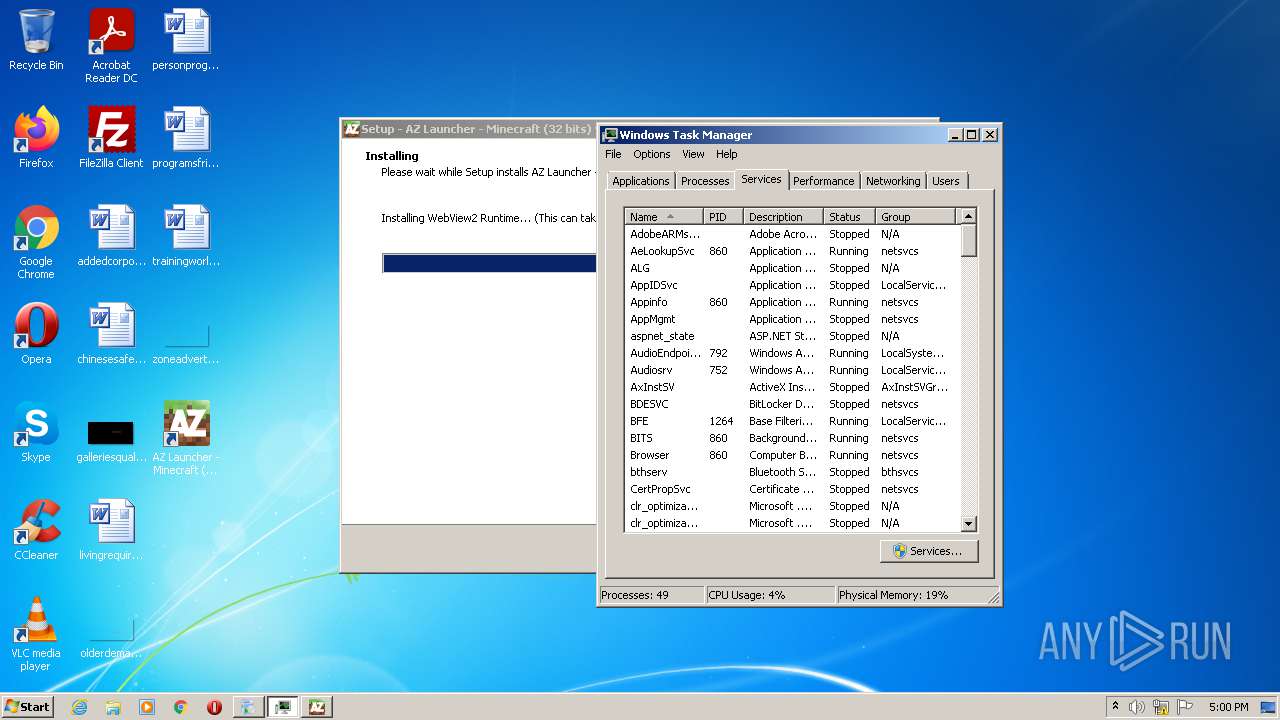The width and height of the screenshot is (1280, 720).
Task: Select the CertPropSvc service row
Action: [x=792, y=489]
